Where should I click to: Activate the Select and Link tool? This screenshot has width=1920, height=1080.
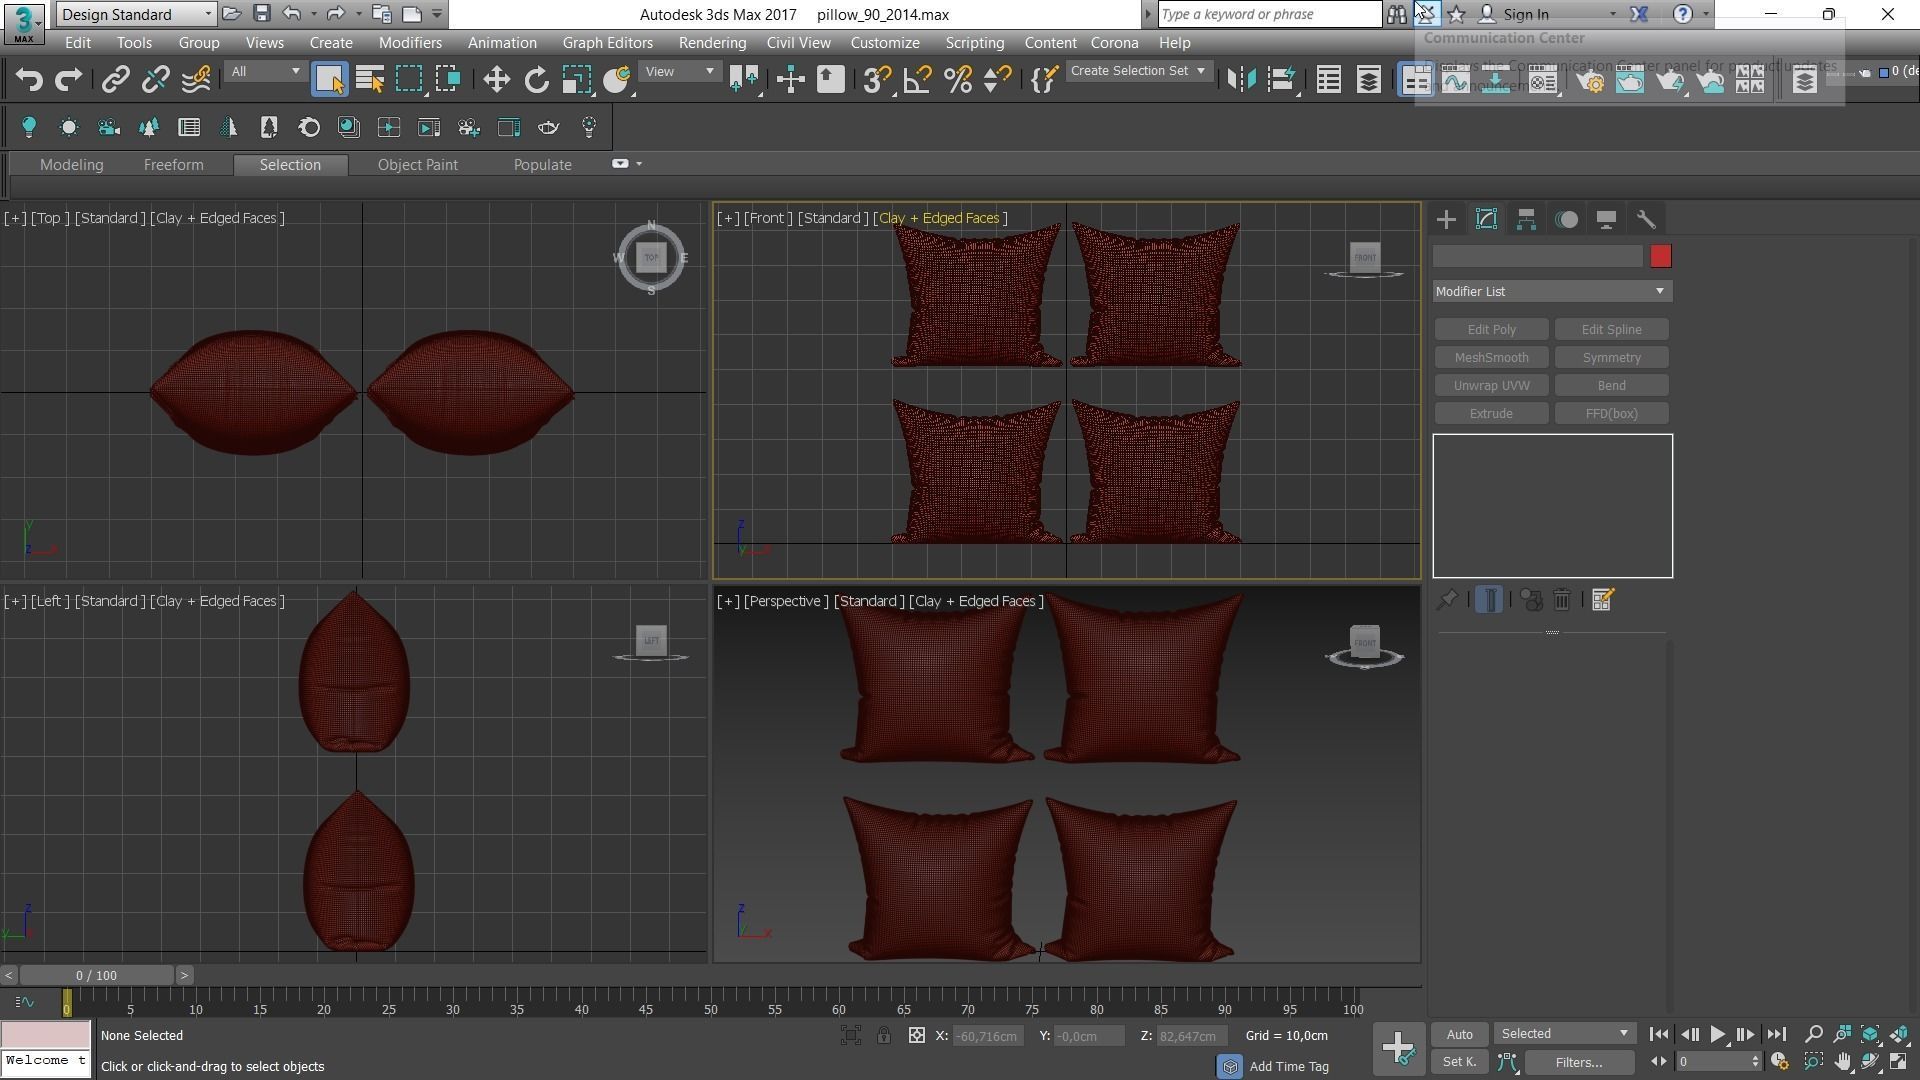point(115,80)
